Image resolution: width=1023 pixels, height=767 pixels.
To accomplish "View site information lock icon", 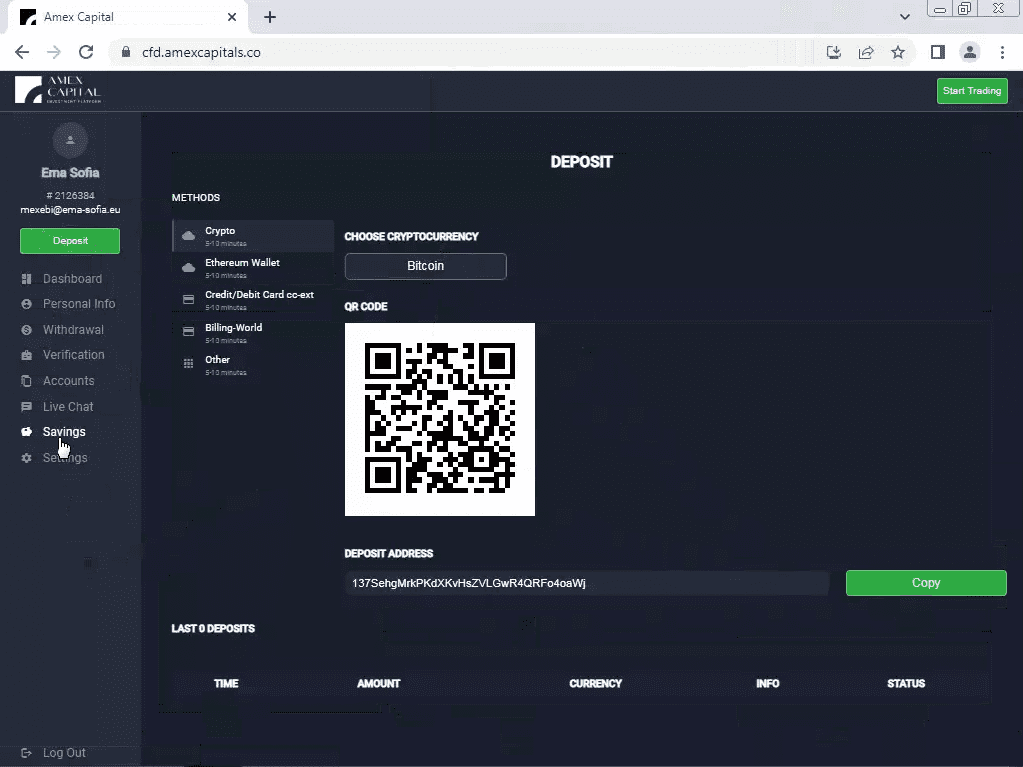I will point(126,52).
